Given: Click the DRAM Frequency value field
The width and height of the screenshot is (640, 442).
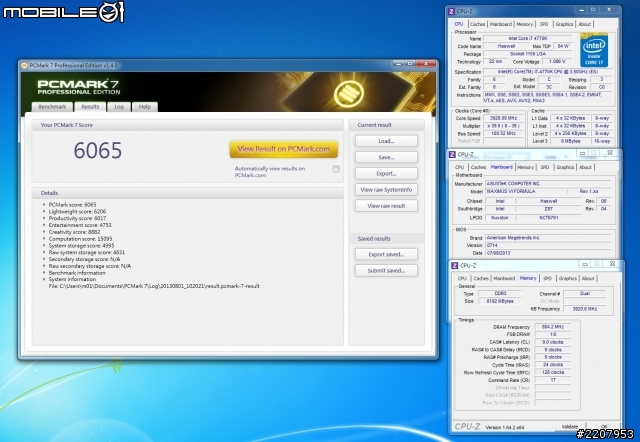Looking at the screenshot, I should [552, 327].
